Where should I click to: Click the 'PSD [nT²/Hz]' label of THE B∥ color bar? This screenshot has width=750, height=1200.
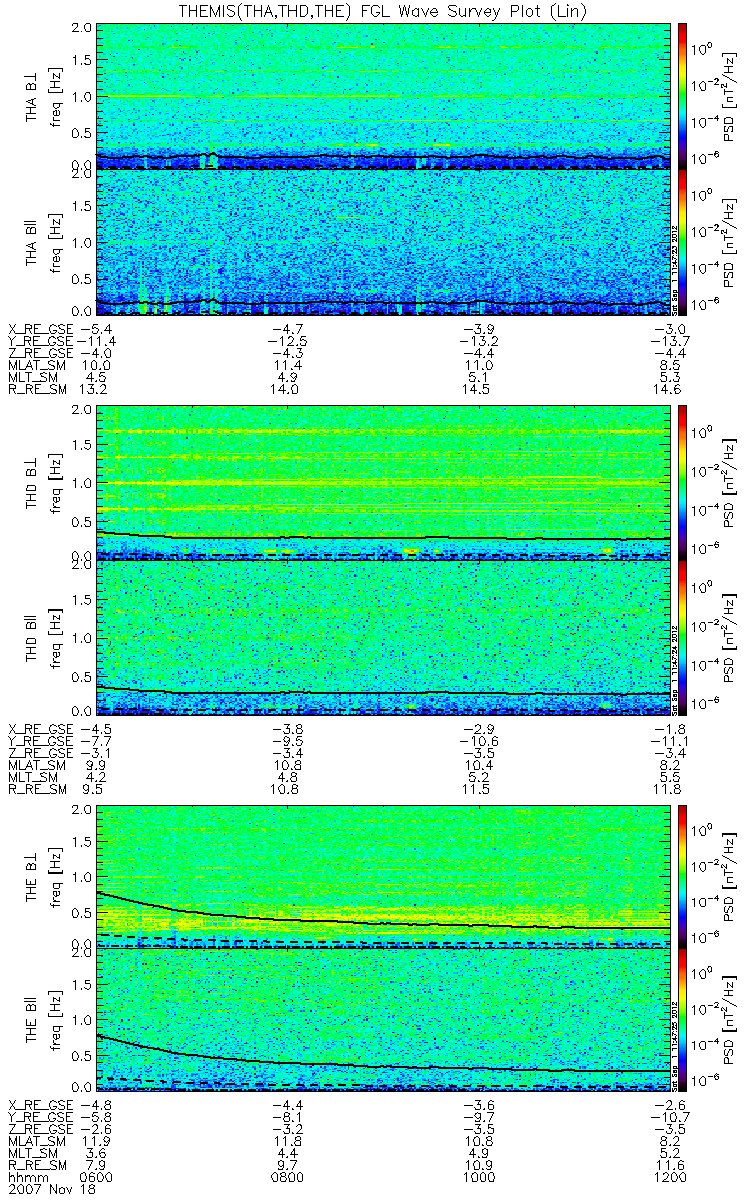729,1020
